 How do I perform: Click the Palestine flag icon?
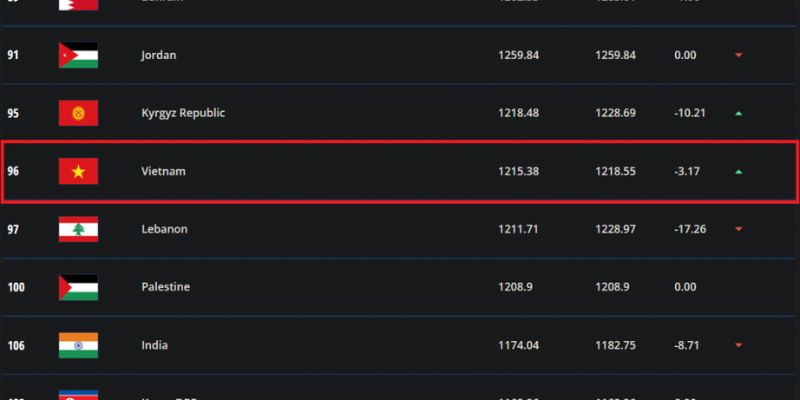[78, 287]
